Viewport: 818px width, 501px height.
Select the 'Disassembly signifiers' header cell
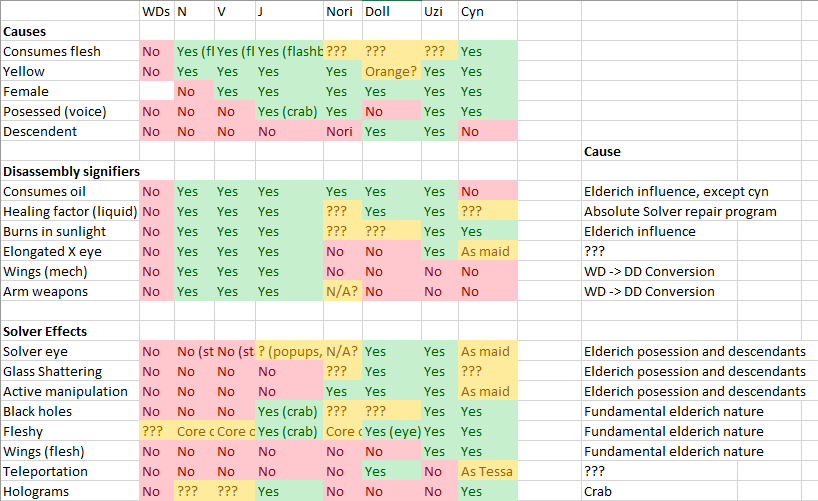(70, 171)
